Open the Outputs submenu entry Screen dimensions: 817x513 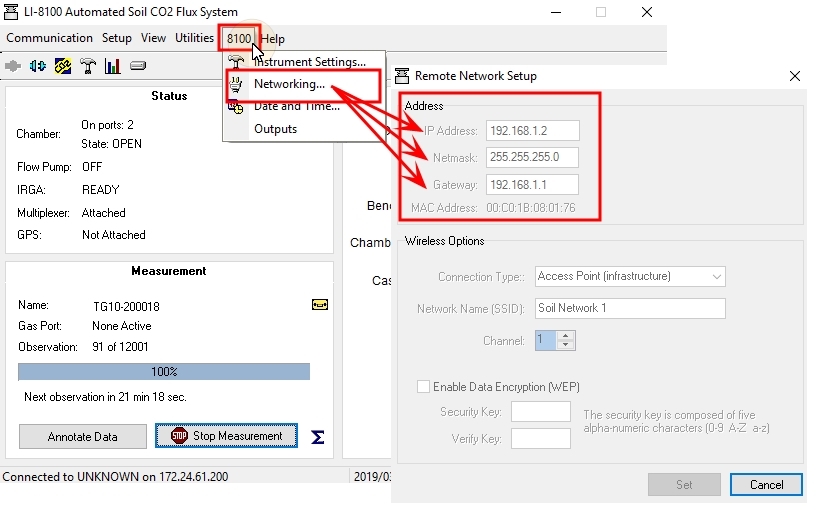coord(305,129)
